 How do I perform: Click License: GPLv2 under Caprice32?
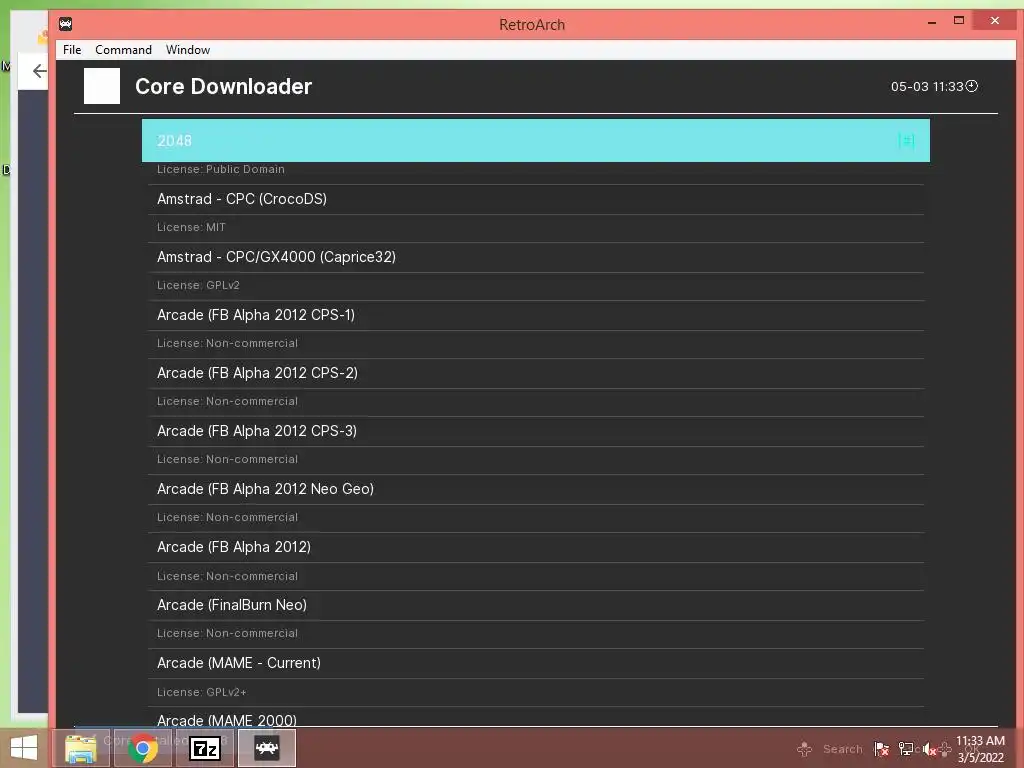198,285
